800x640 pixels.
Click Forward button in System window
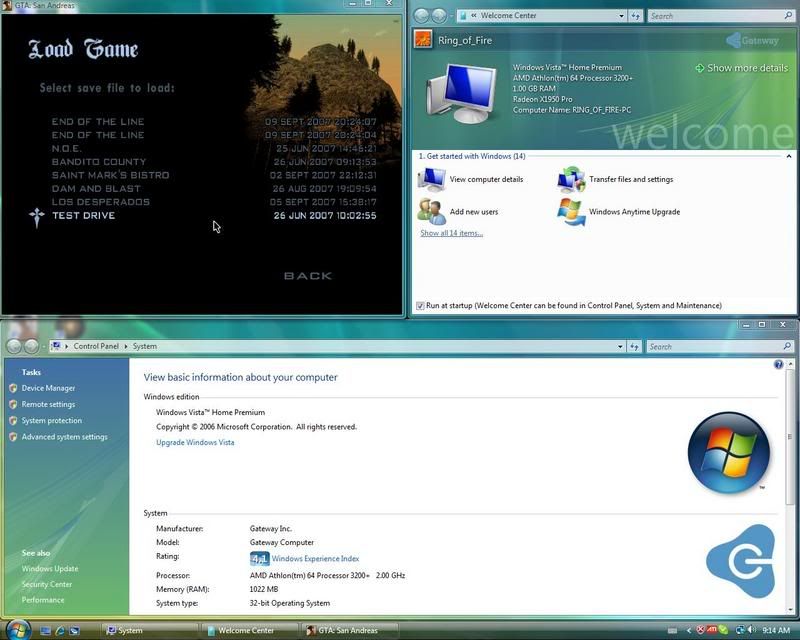(32, 347)
